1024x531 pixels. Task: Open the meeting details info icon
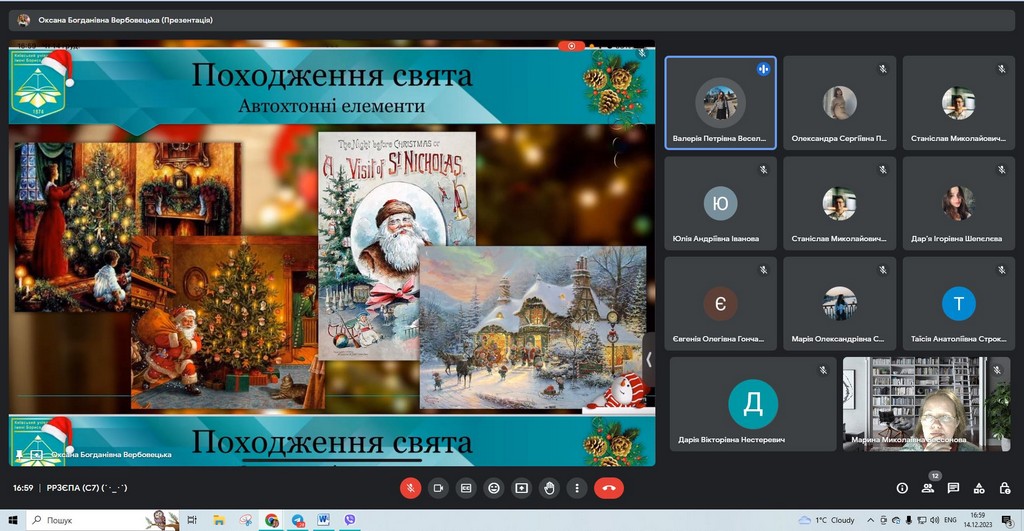pyautogui.click(x=902, y=488)
